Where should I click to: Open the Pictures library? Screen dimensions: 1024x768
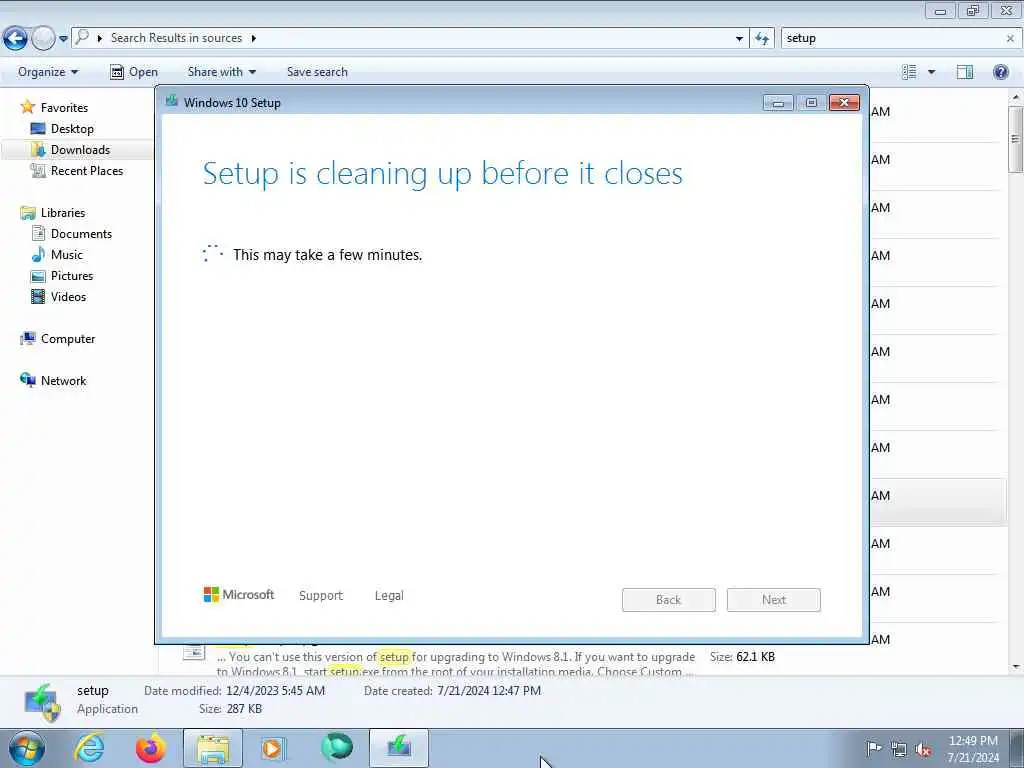pos(72,276)
